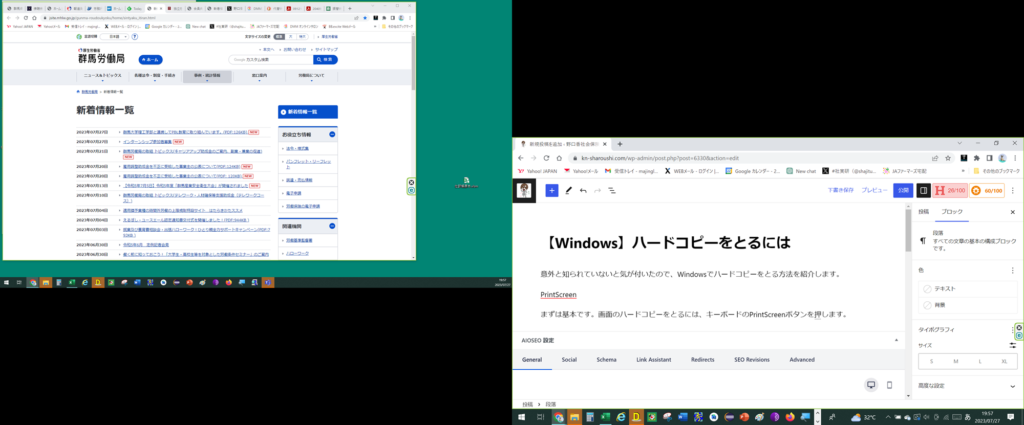Click the site avatar logo in WordPress editor
This screenshot has height=425, width=1024.
click(x=524, y=190)
